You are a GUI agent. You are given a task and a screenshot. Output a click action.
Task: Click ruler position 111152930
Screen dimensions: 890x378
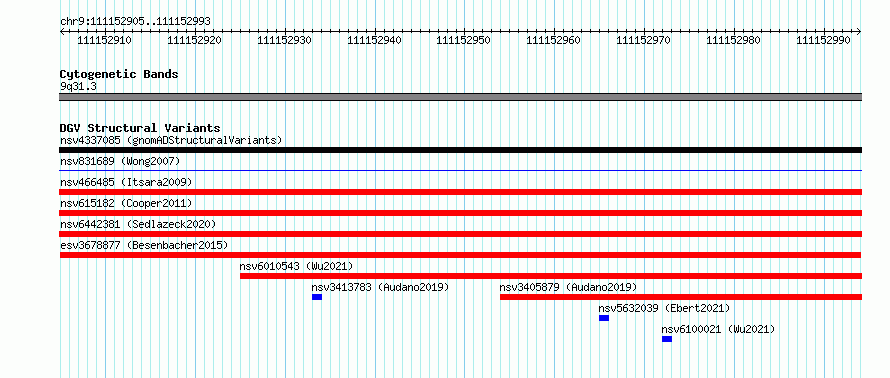284,40
